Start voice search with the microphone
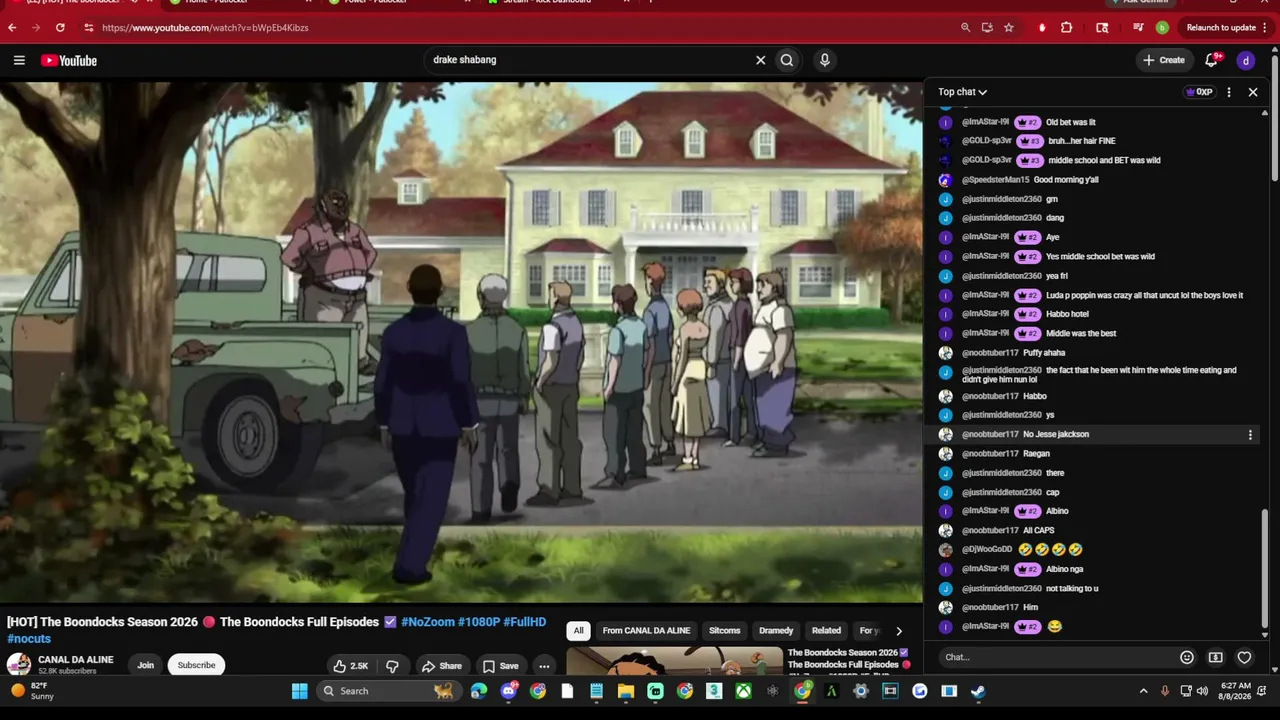The height and width of the screenshot is (720, 1280). (x=824, y=60)
